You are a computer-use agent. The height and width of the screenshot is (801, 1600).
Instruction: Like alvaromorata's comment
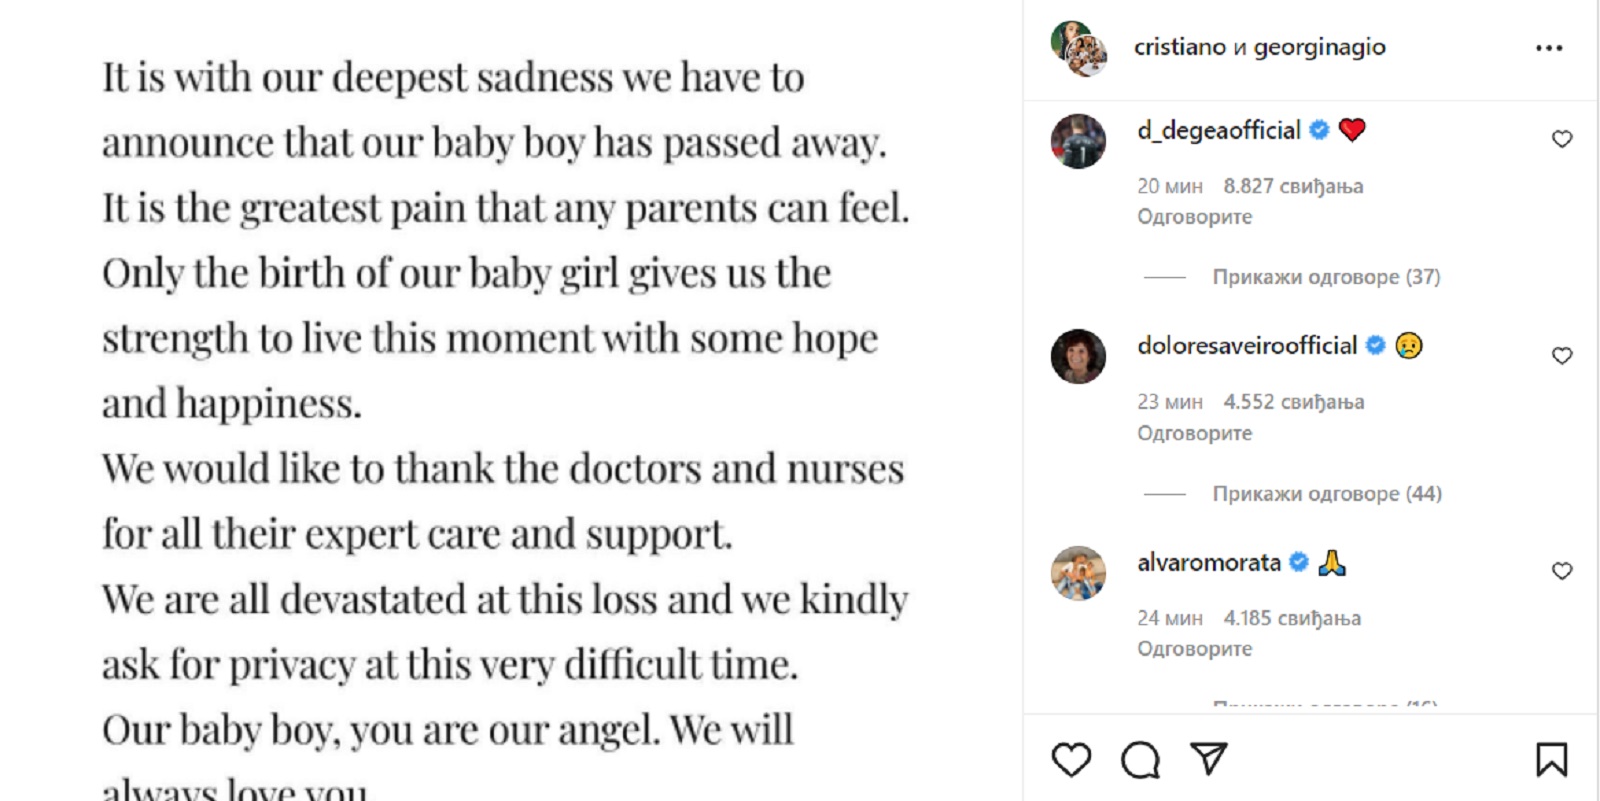point(1562,571)
